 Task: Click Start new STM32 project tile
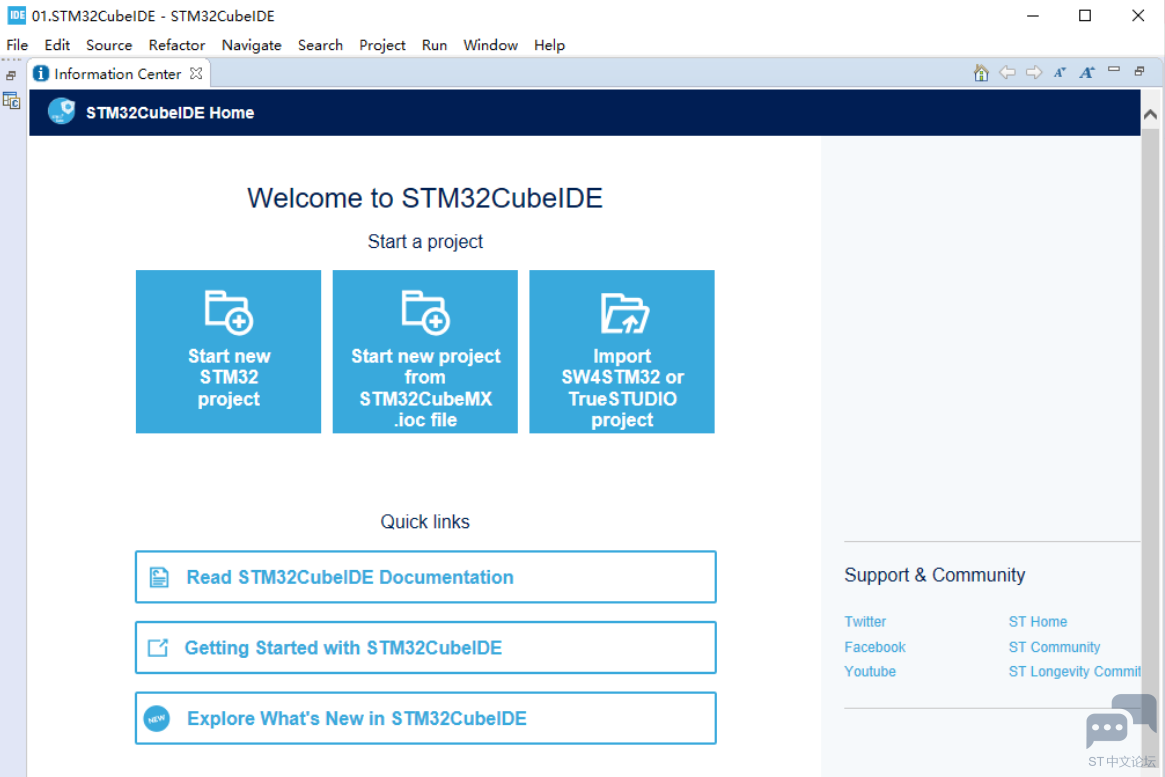click(x=229, y=351)
